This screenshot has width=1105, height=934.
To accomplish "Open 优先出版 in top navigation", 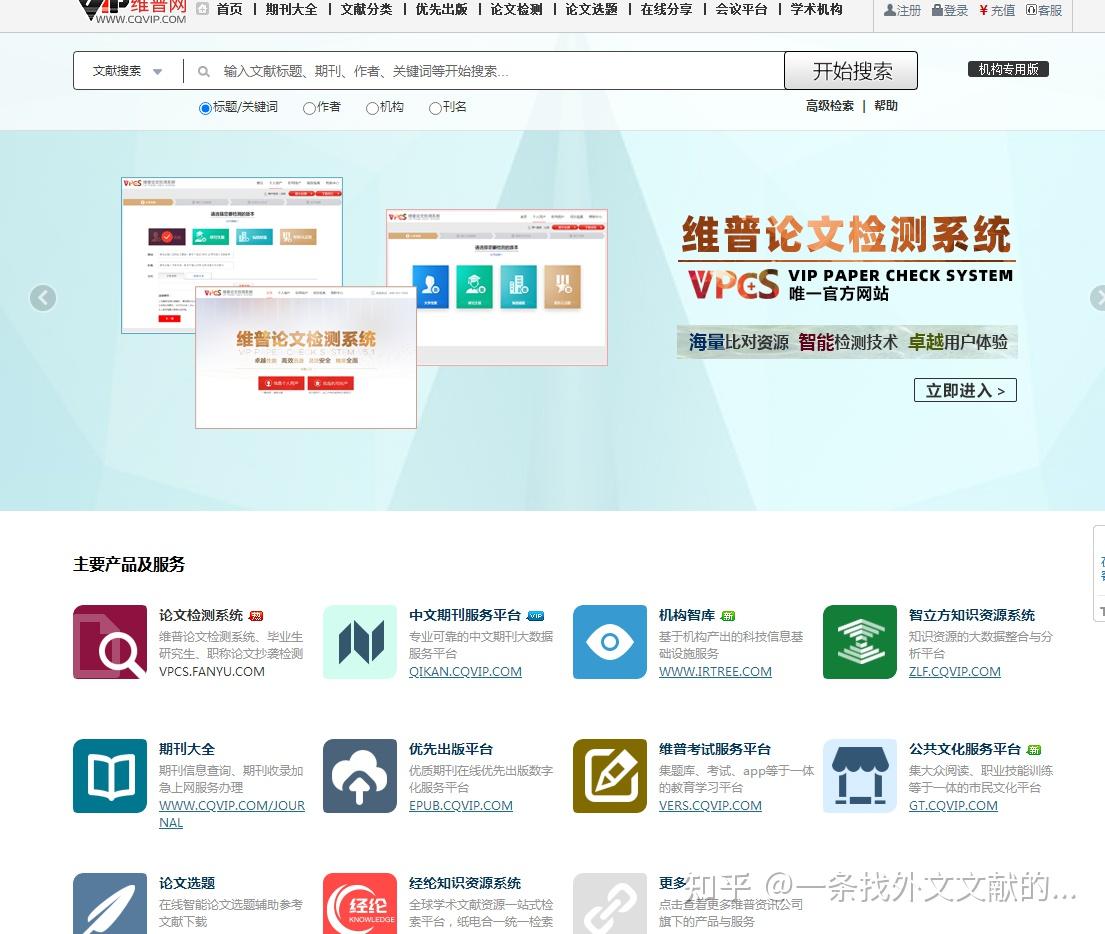I will (x=441, y=9).
